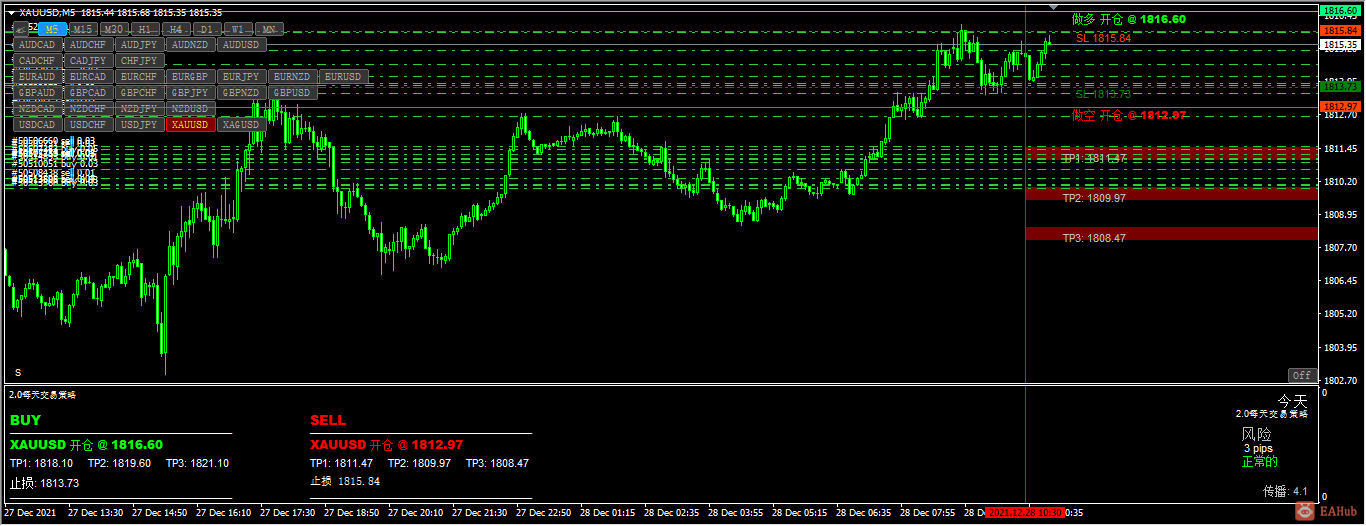Click the red short-entry label ending 1812.97
The width and height of the screenshot is (1366, 526).
point(1129,115)
